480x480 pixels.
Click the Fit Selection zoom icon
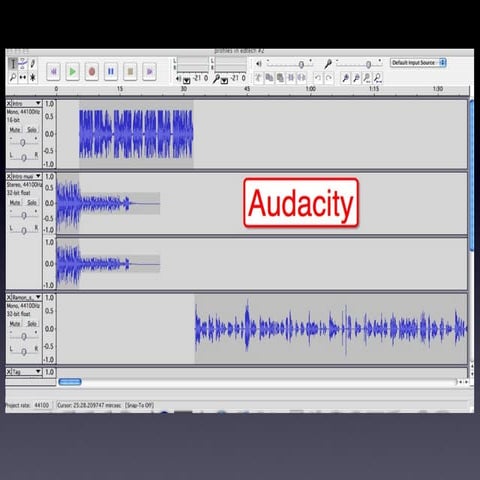[x=367, y=78]
